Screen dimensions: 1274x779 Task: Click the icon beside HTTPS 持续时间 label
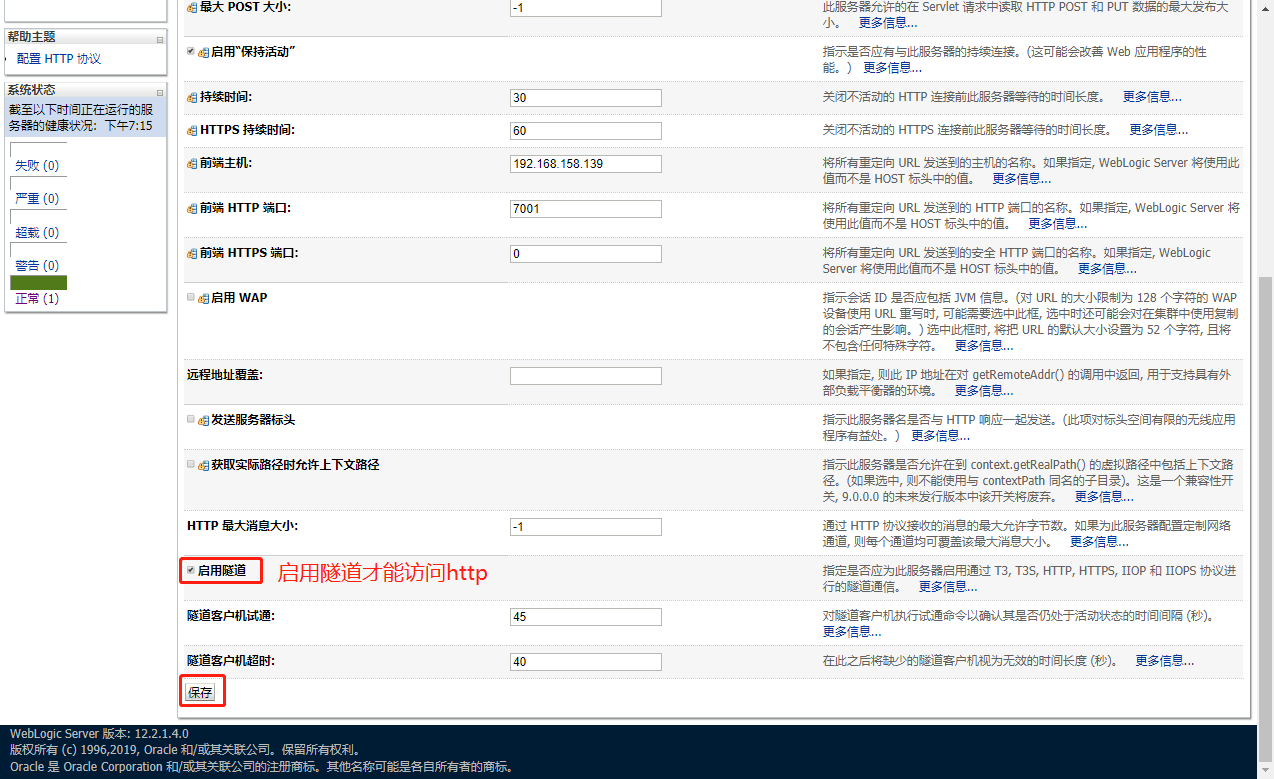[x=192, y=131]
